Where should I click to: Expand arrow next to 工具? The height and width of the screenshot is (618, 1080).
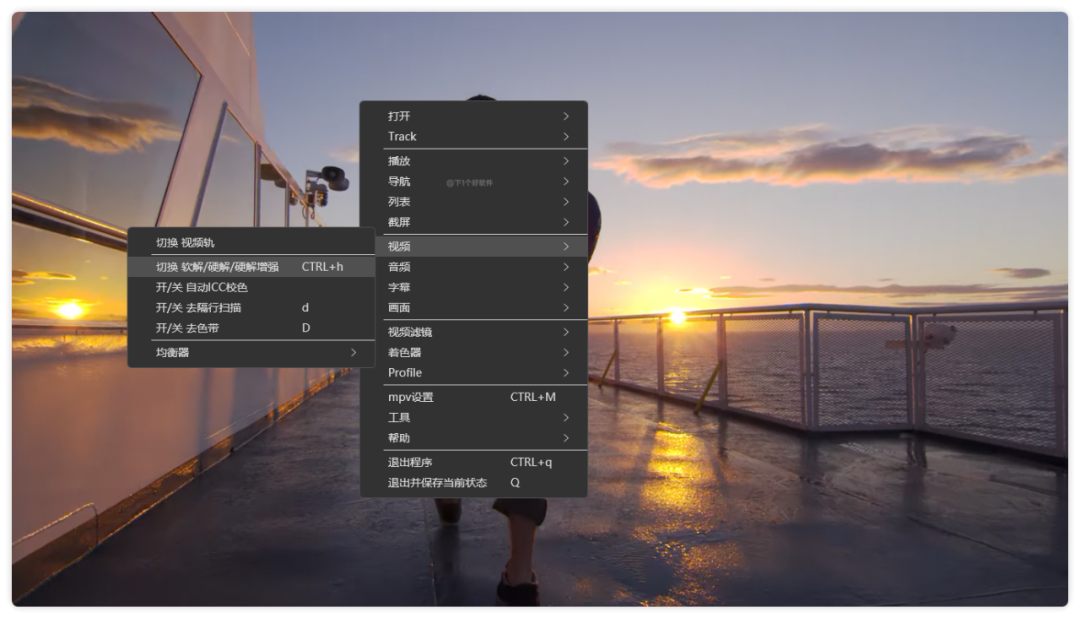coord(566,418)
